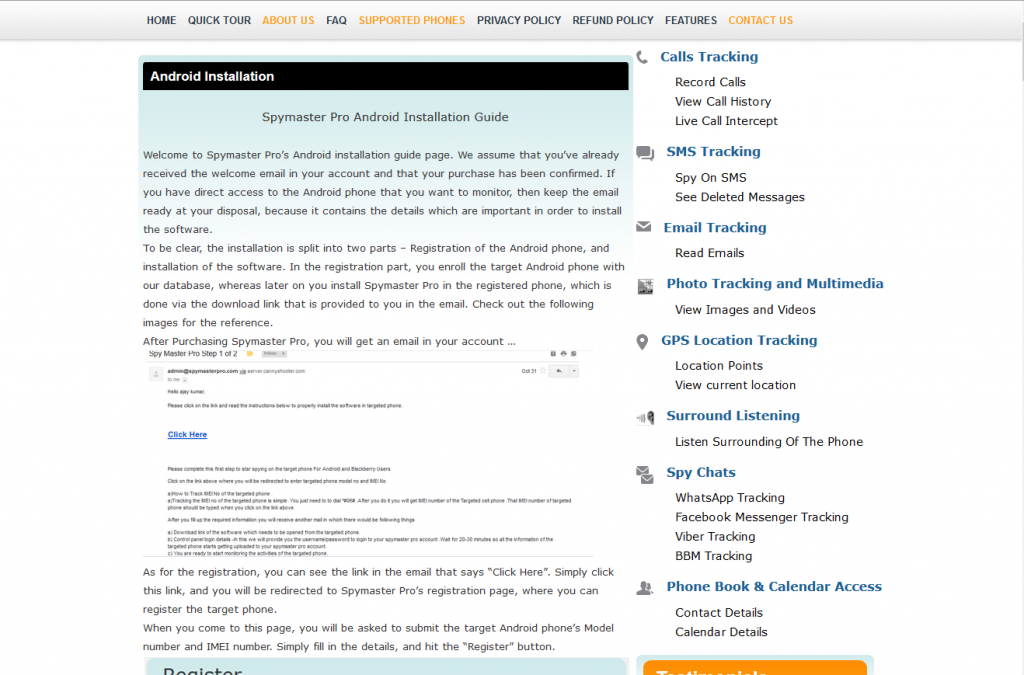Viewport: 1024px width, 675px height.
Task: Open Listen Surrounding Of The Phone
Action: pyautogui.click(x=769, y=442)
